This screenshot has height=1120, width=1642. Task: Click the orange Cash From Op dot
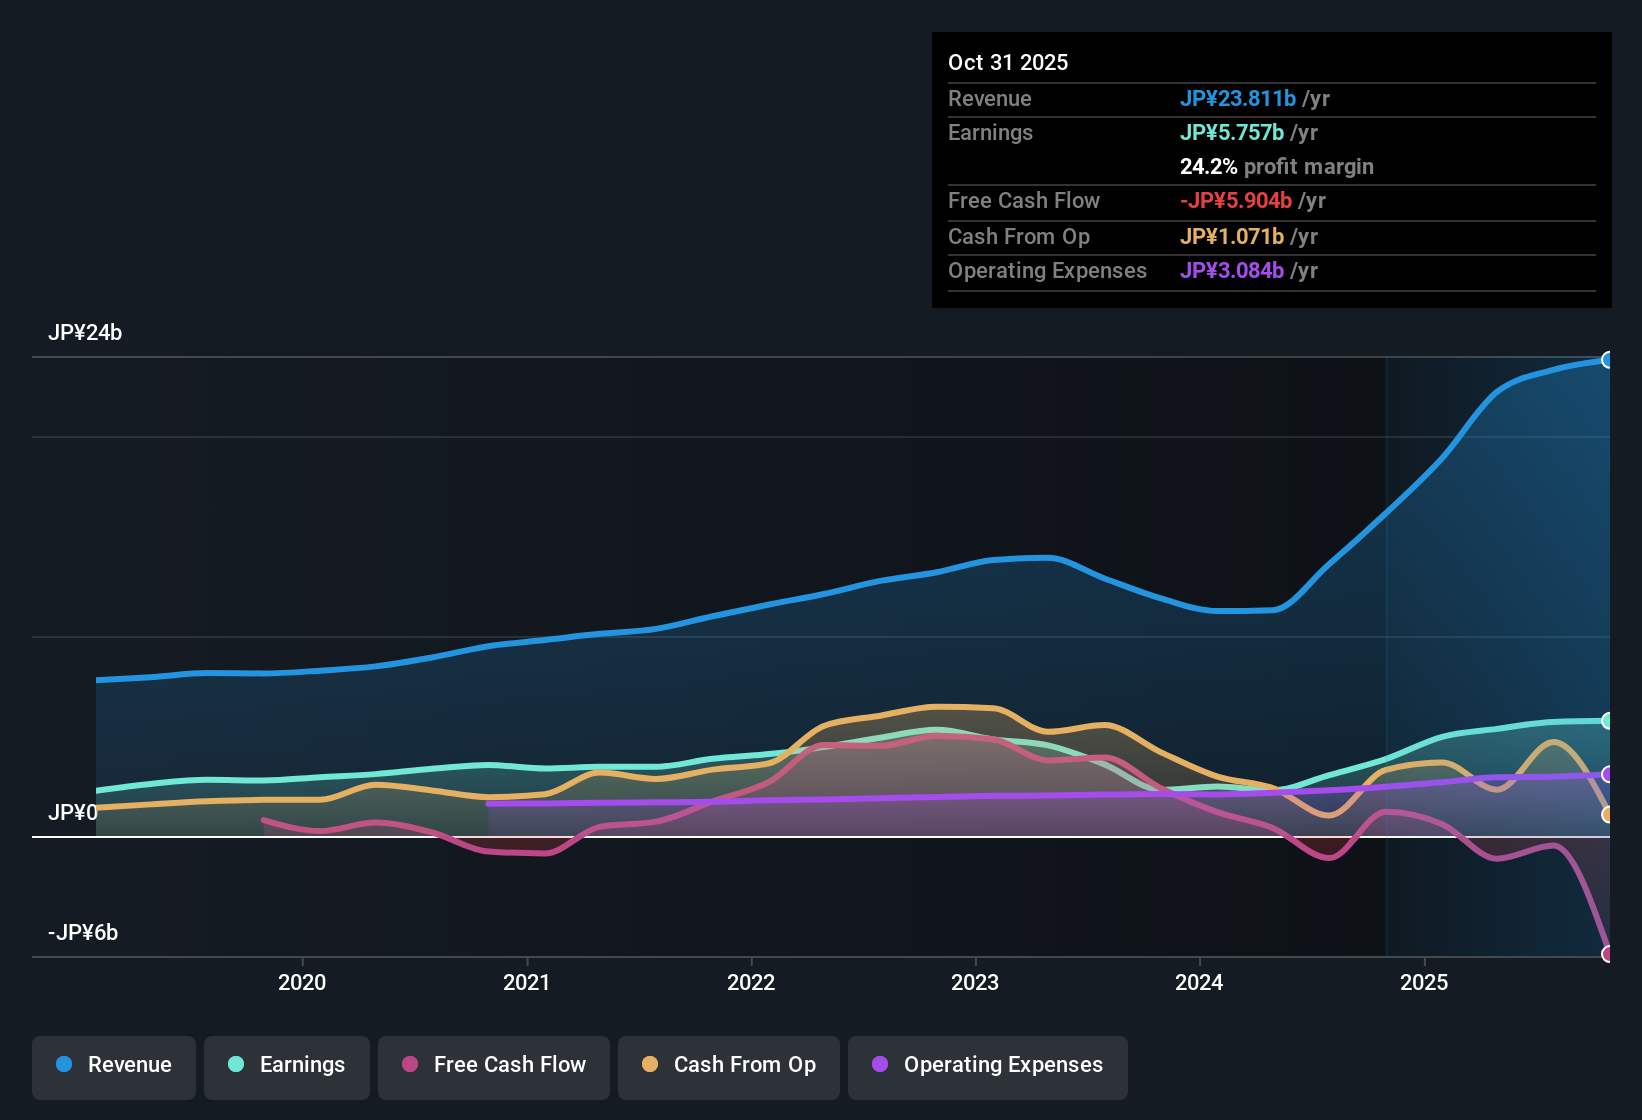tap(650, 1065)
